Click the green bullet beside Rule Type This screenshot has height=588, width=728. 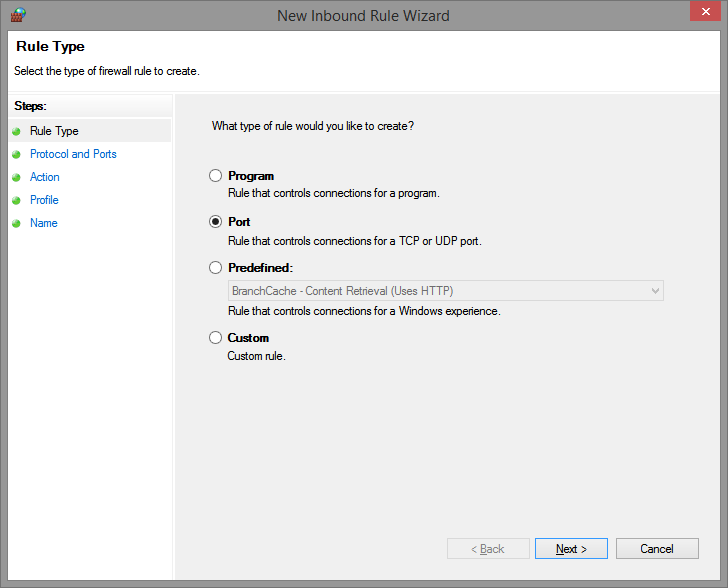17,131
